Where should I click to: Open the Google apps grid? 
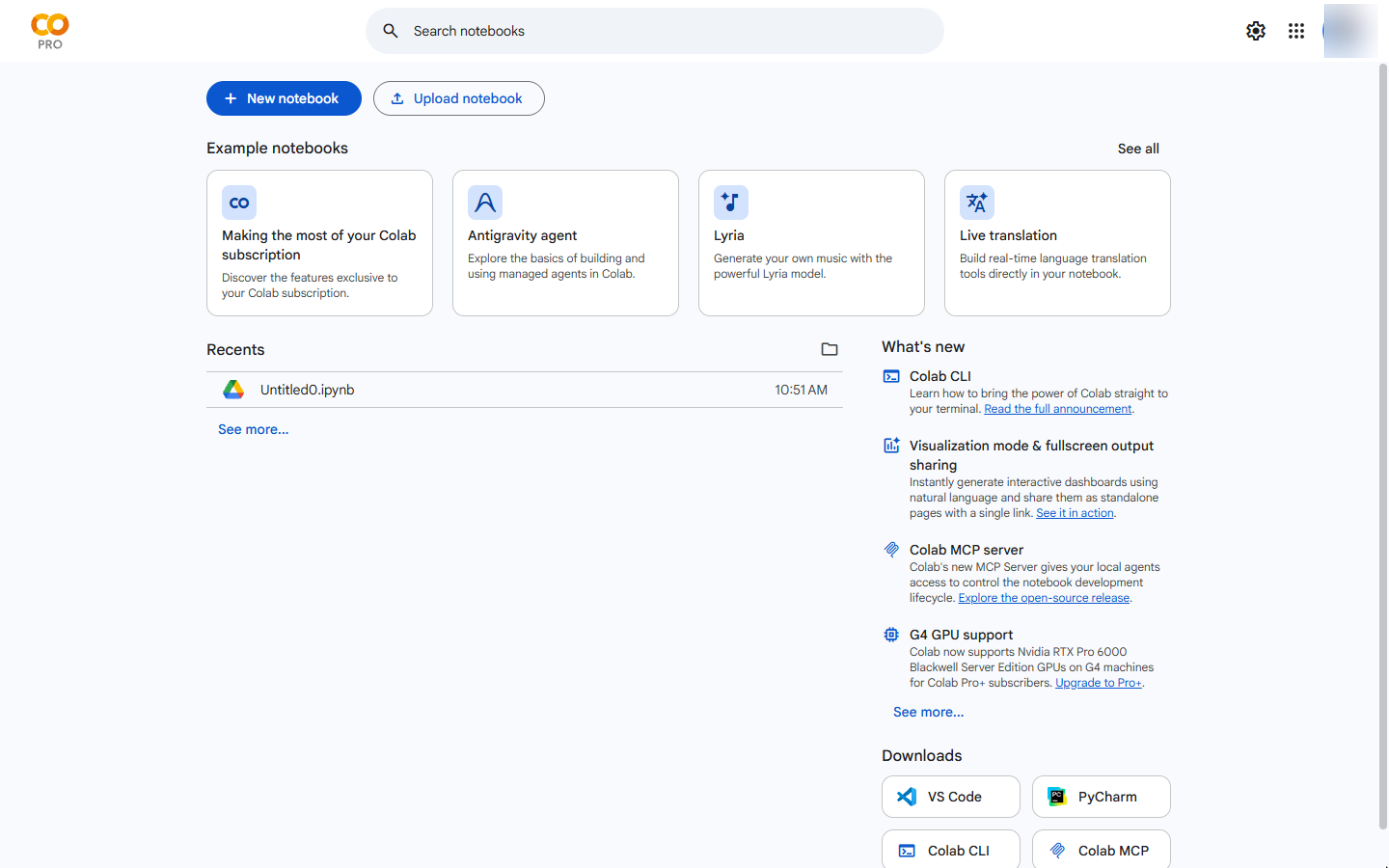(1296, 31)
